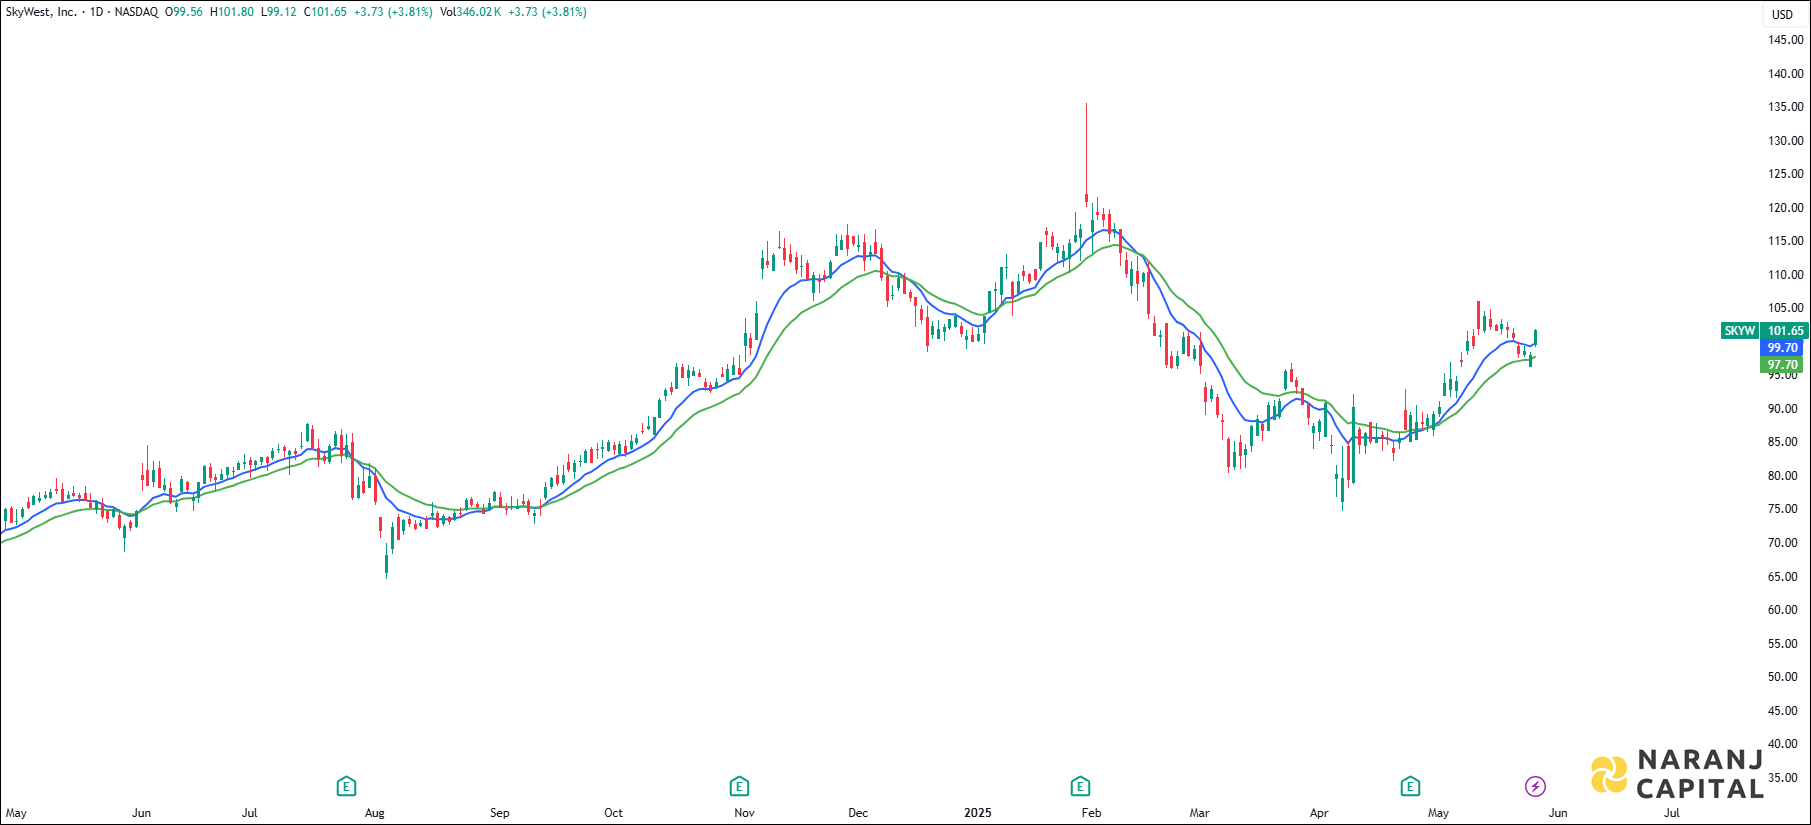The image size is (1811, 825).
Task: Click the Mar label on time axis
Action: pos(1199,813)
